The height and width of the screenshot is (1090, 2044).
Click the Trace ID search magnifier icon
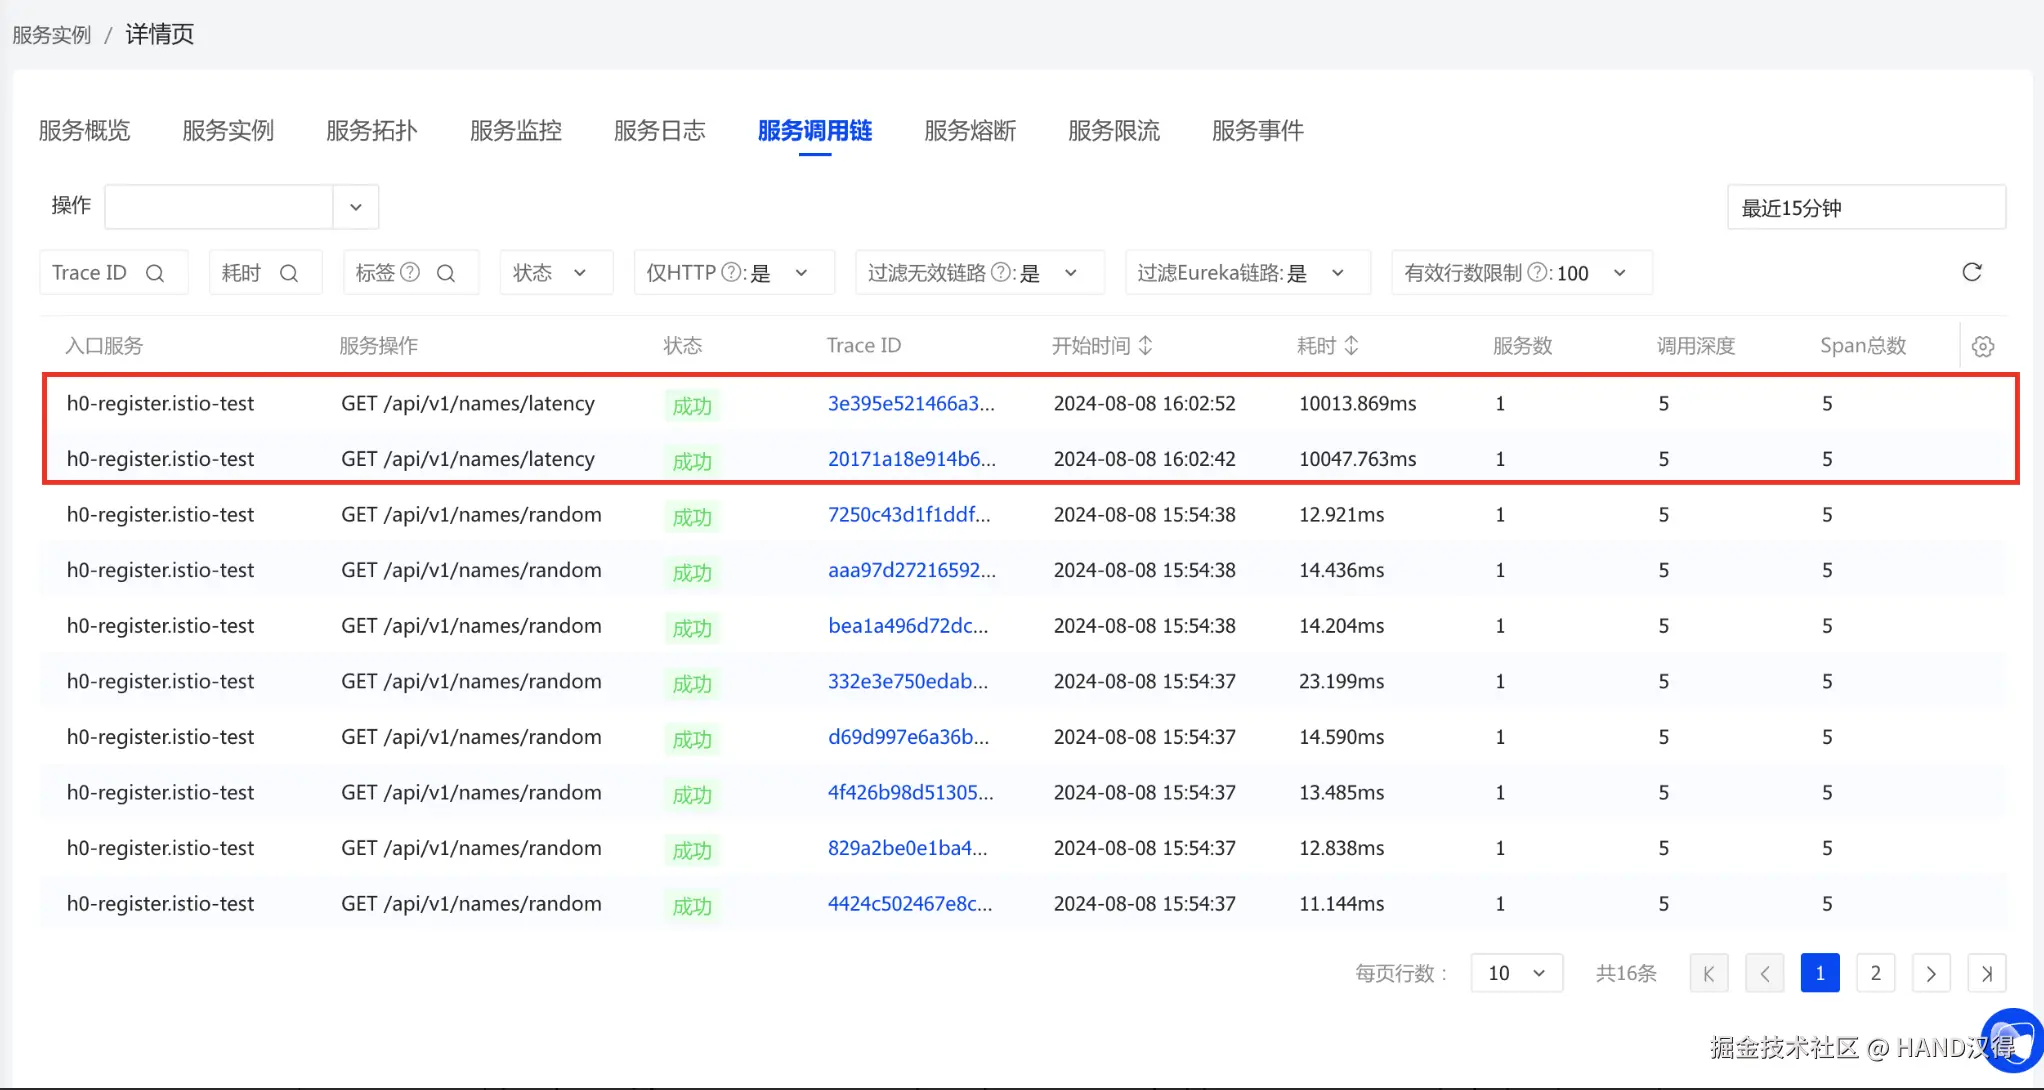[x=155, y=273]
